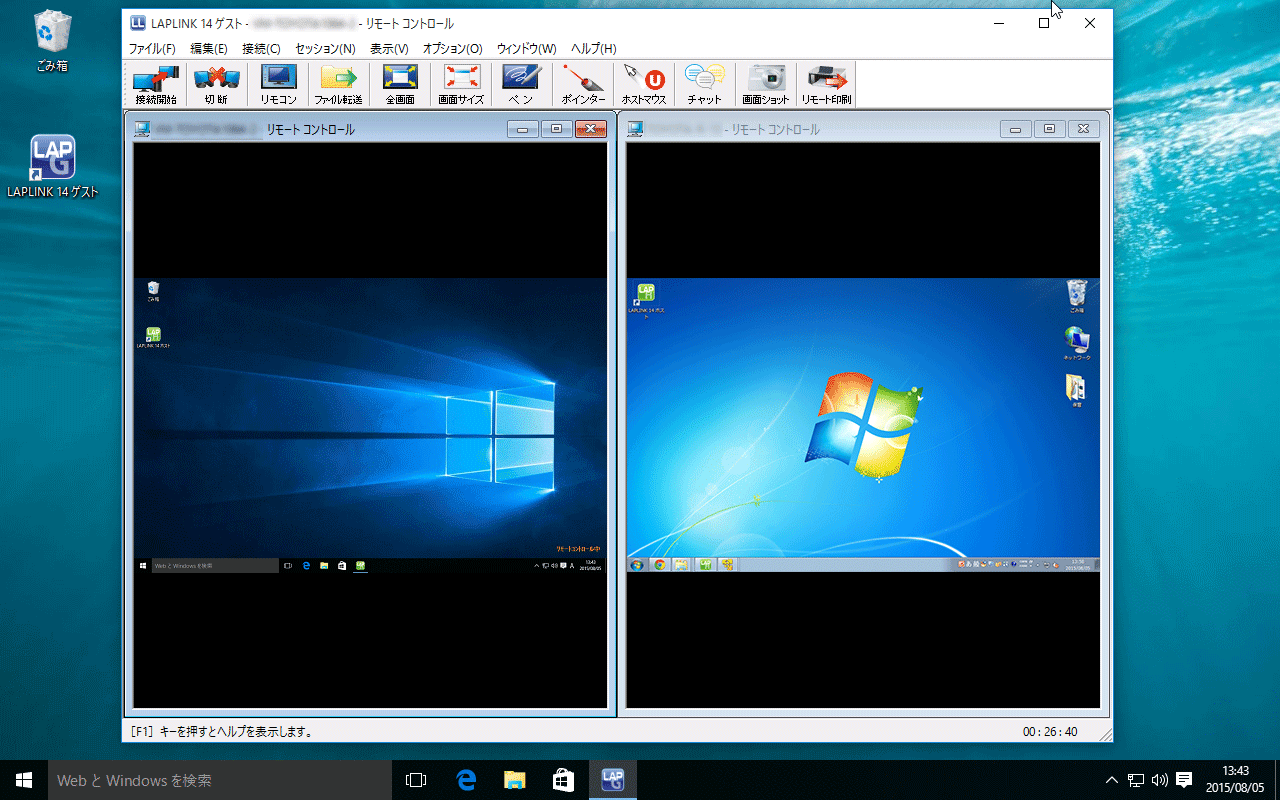Open the ファイル転送 file transfer tool
The image size is (1280, 800).
click(x=338, y=84)
